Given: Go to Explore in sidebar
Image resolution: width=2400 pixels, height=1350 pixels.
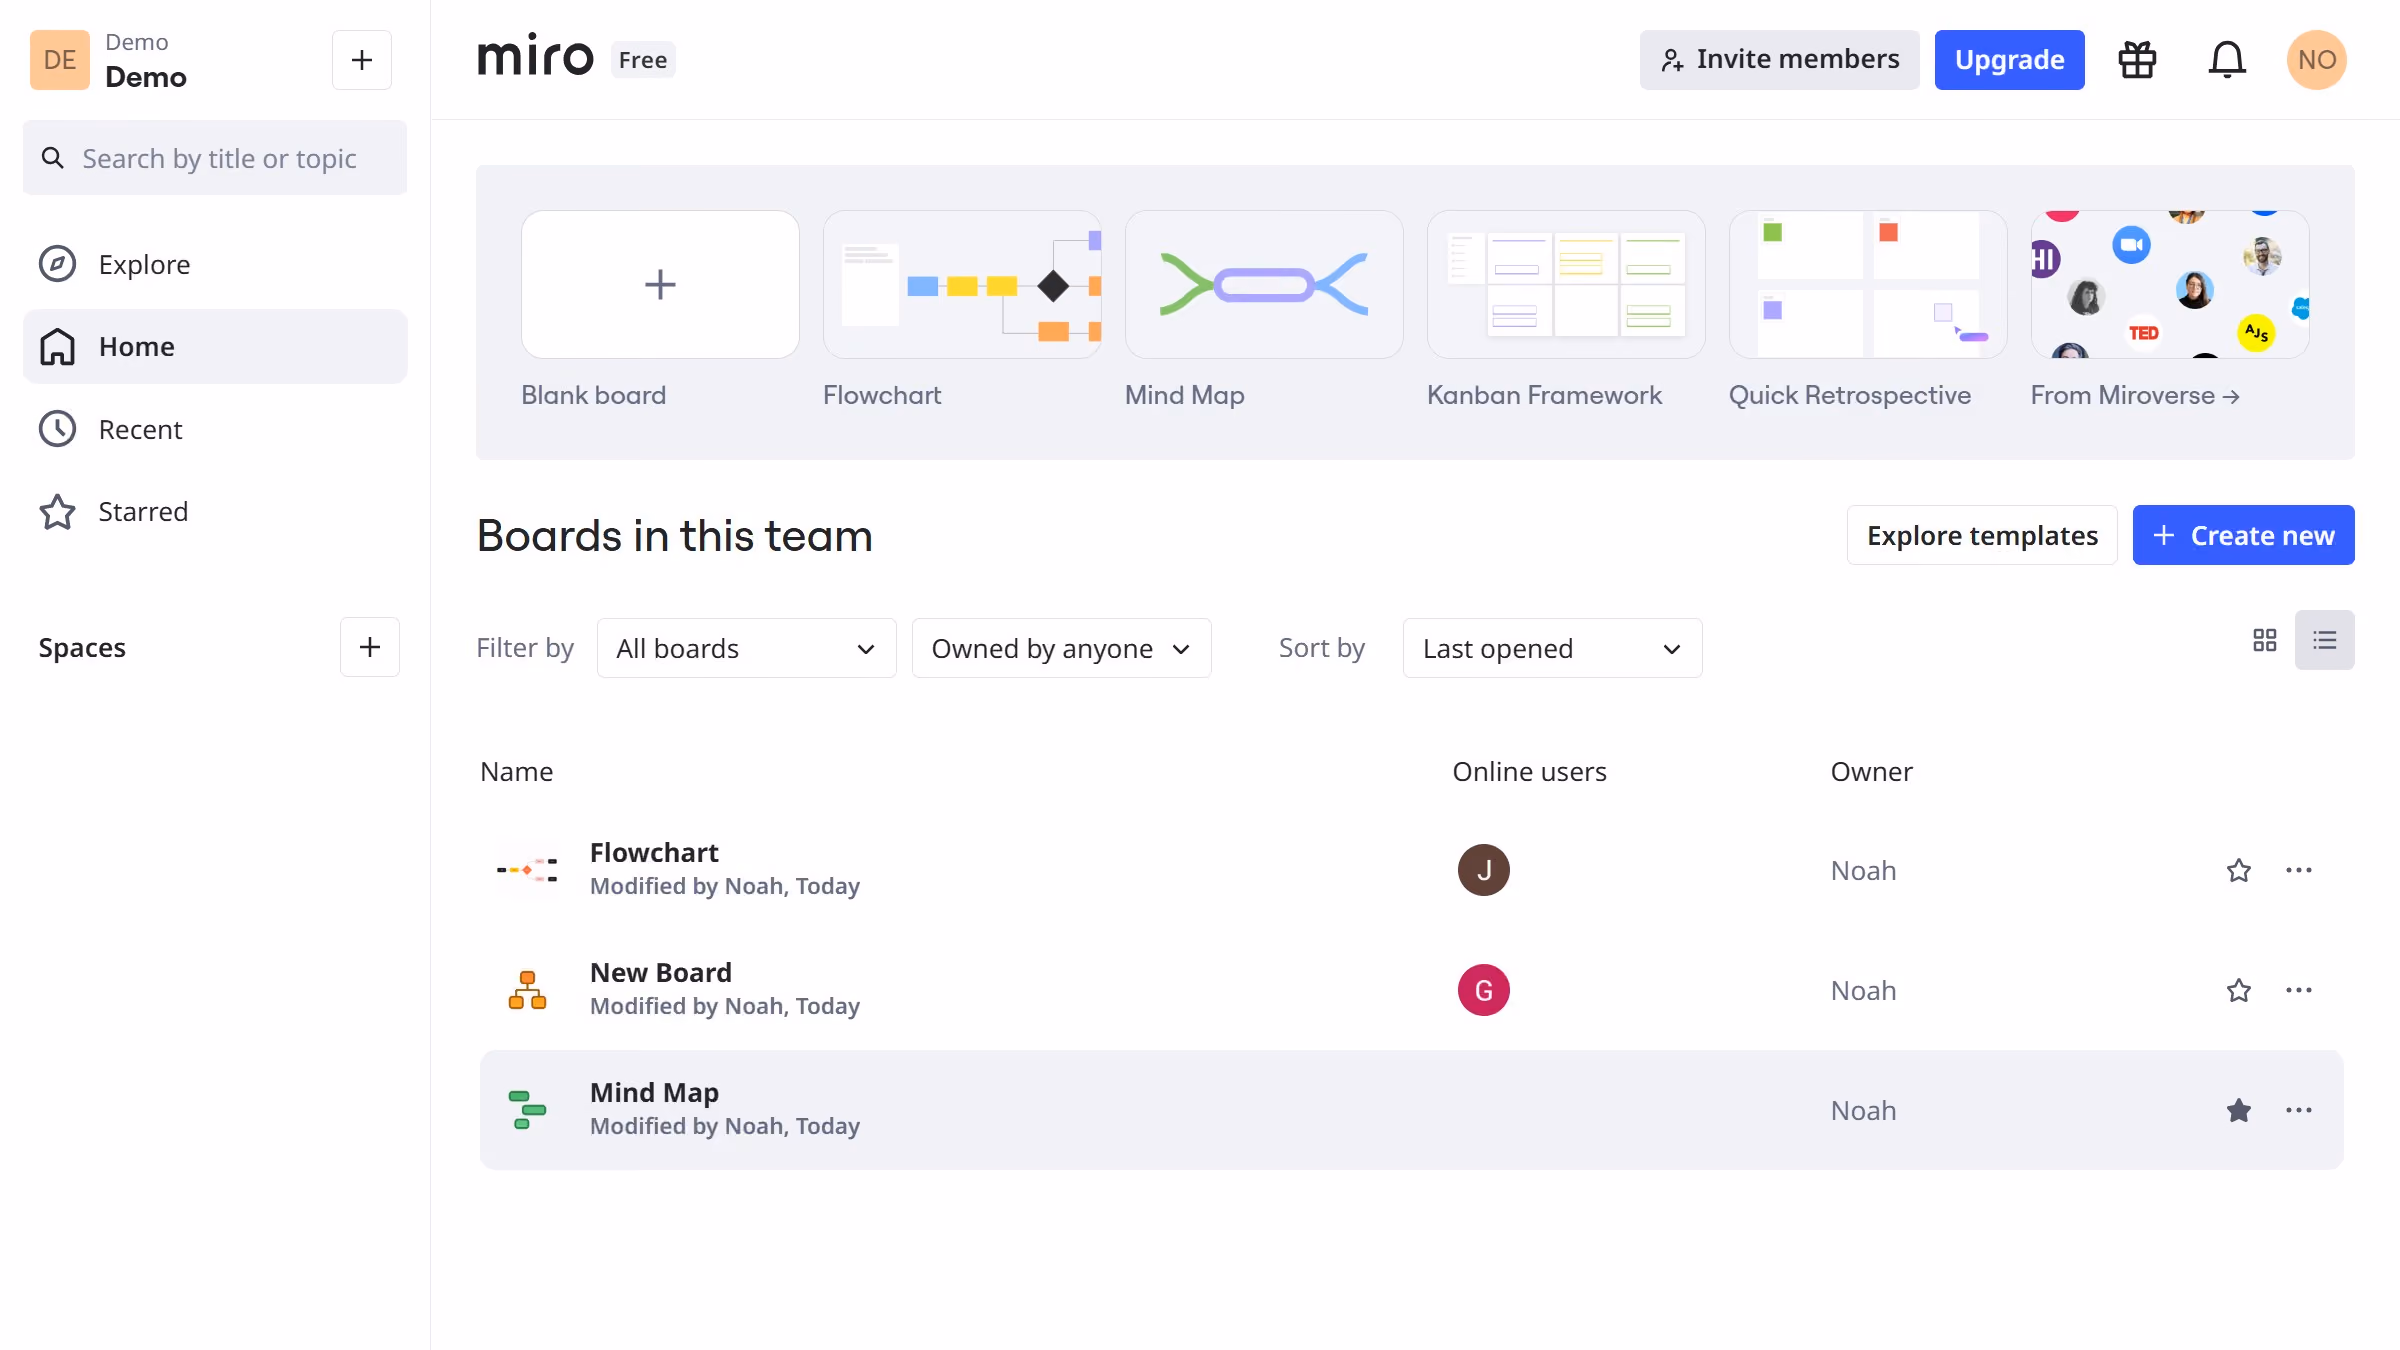Looking at the screenshot, I should pyautogui.click(x=215, y=264).
